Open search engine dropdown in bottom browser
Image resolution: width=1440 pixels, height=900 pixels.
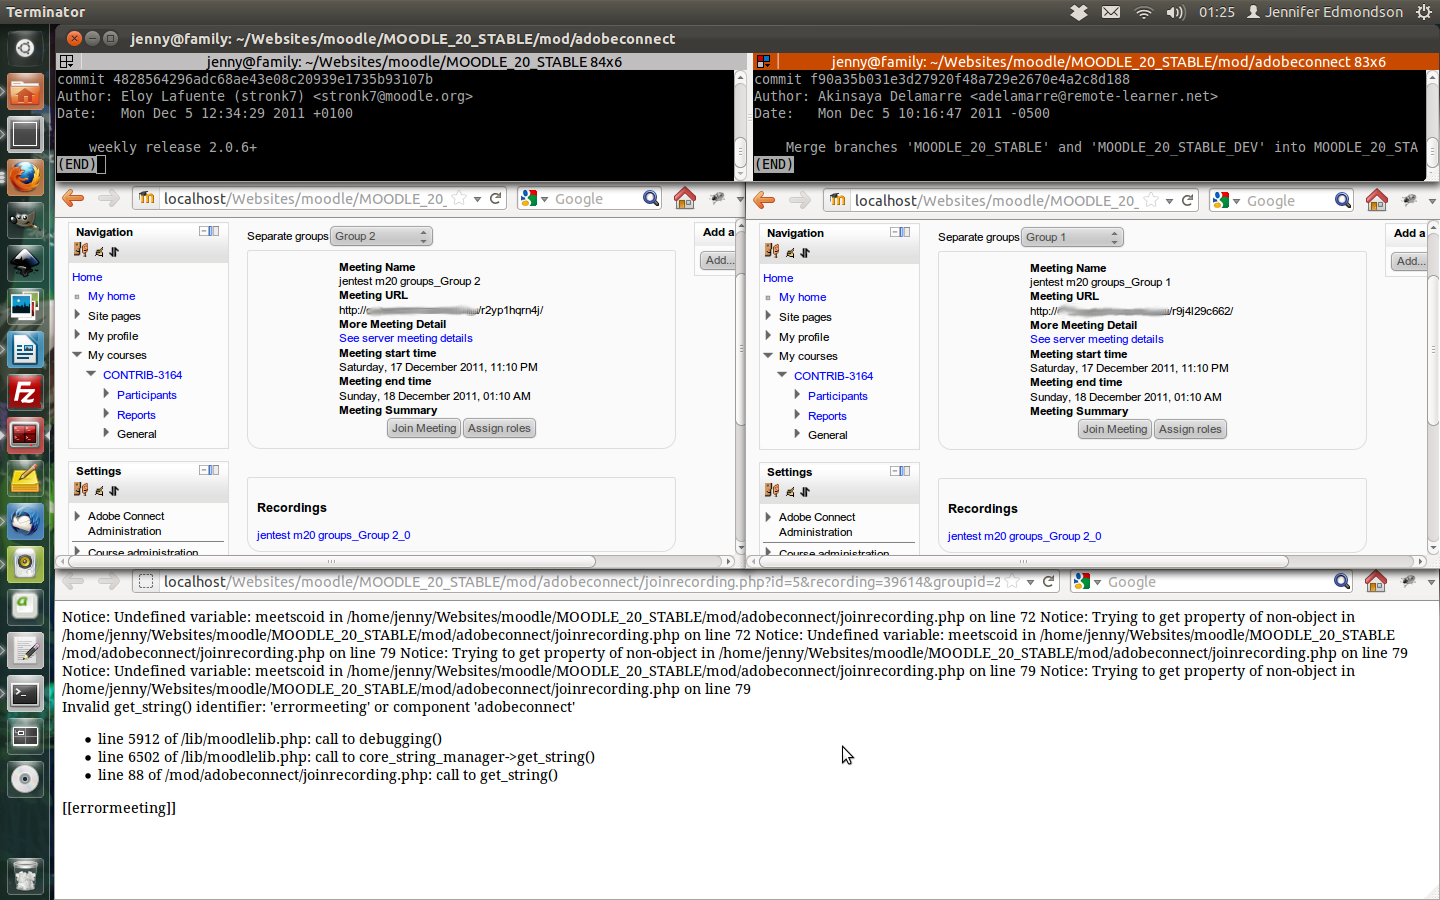(1097, 582)
